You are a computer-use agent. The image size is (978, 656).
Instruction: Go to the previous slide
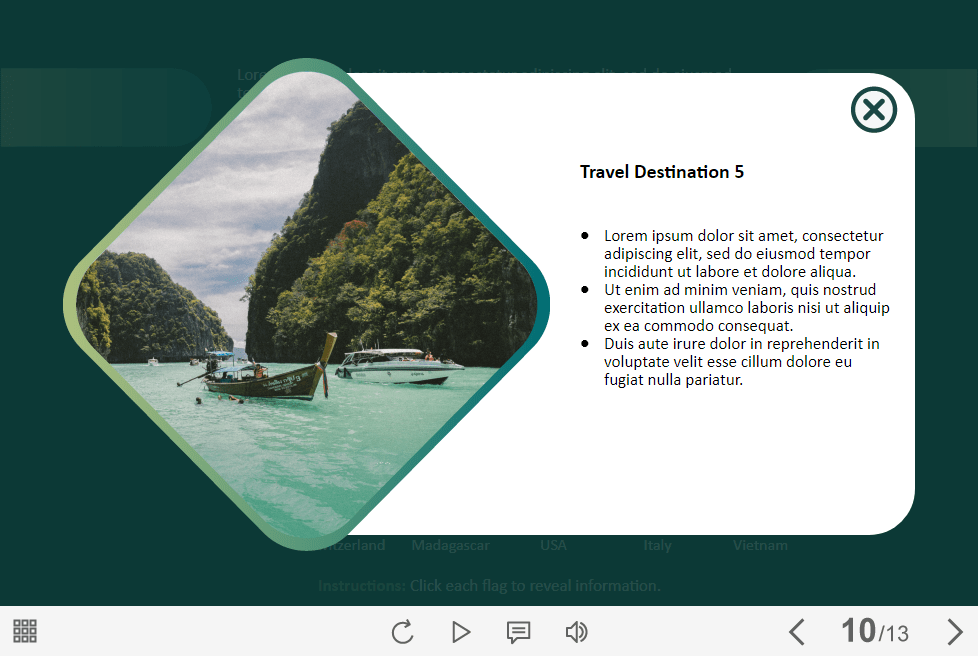(x=796, y=632)
